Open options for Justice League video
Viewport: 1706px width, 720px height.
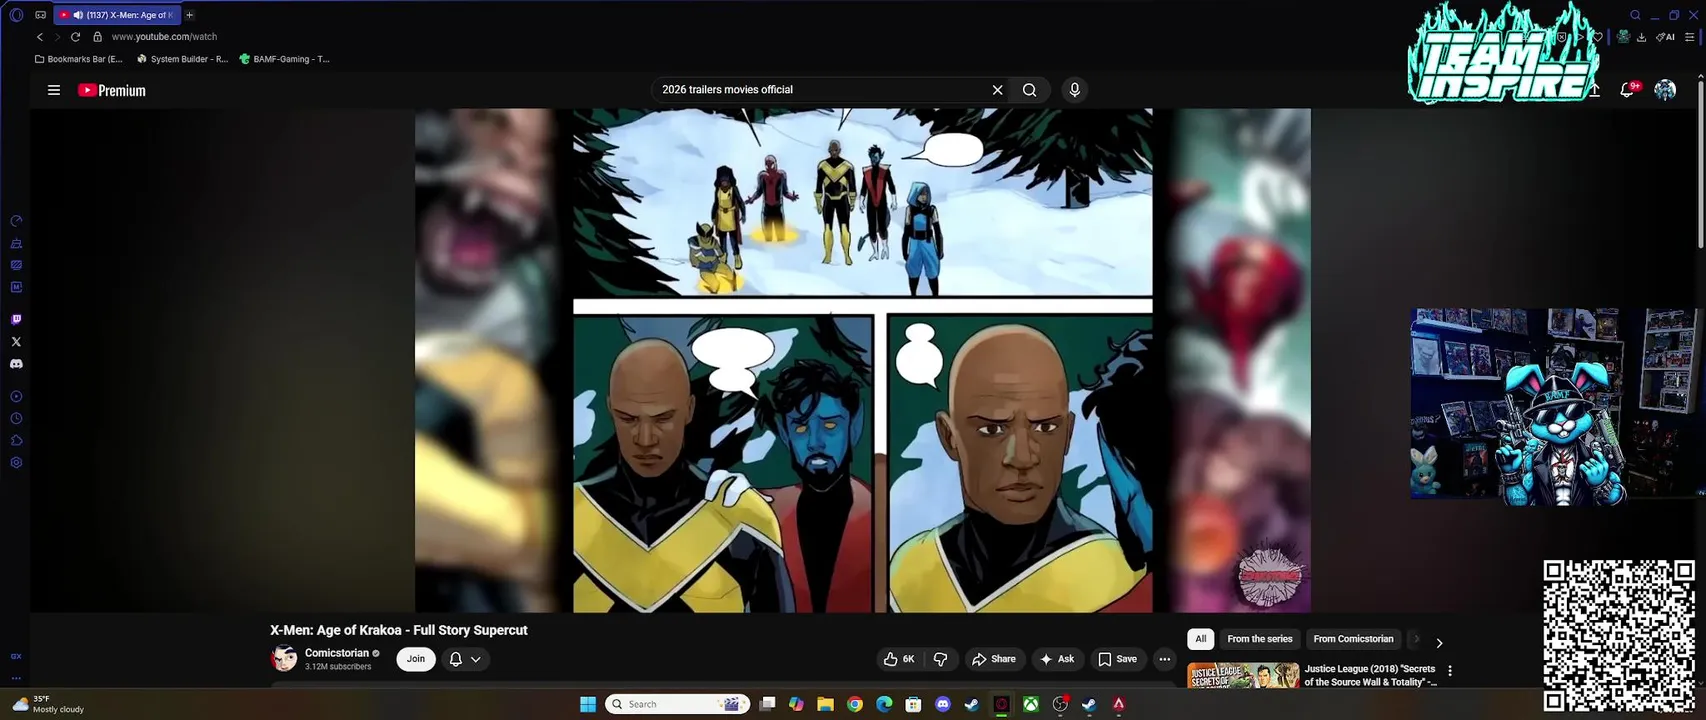[x=1450, y=671]
